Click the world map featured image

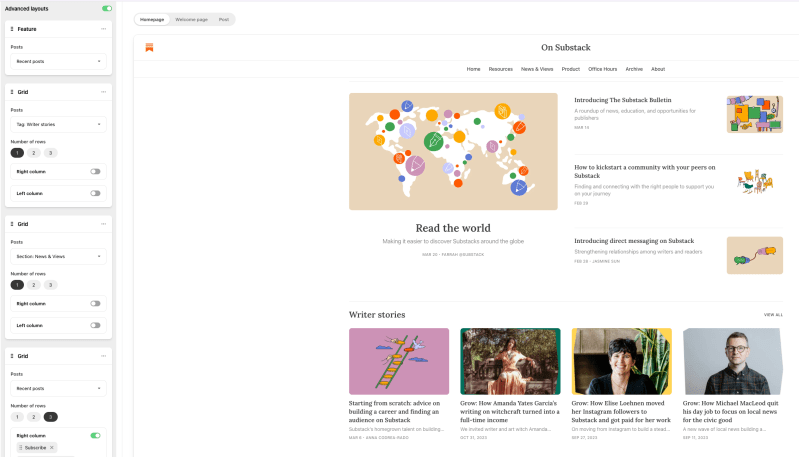click(x=453, y=151)
